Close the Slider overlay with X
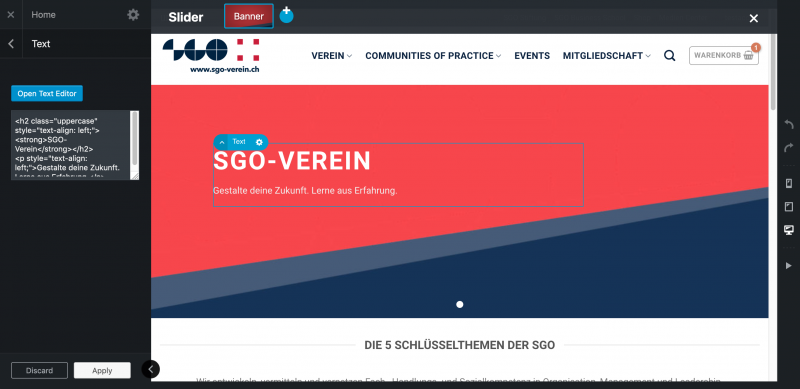The image size is (800, 389). click(x=754, y=18)
